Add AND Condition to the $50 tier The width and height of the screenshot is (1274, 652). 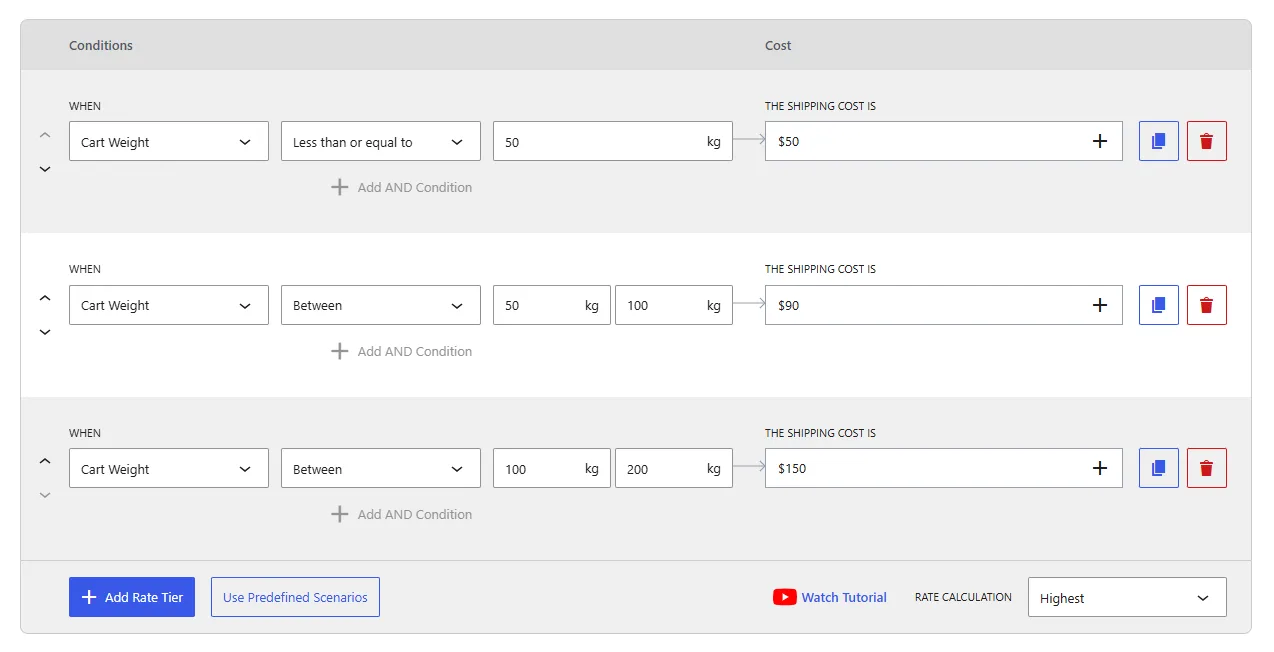coord(402,187)
